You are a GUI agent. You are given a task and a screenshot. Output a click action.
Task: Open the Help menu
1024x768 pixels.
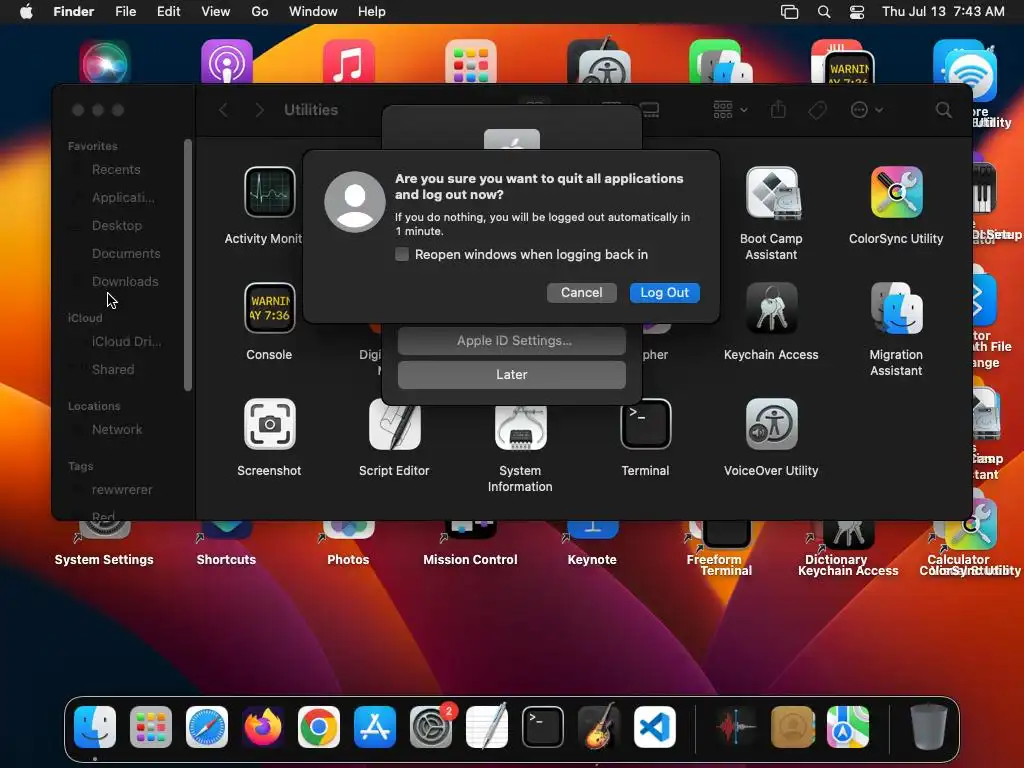pyautogui.click(x=372, y=12)
